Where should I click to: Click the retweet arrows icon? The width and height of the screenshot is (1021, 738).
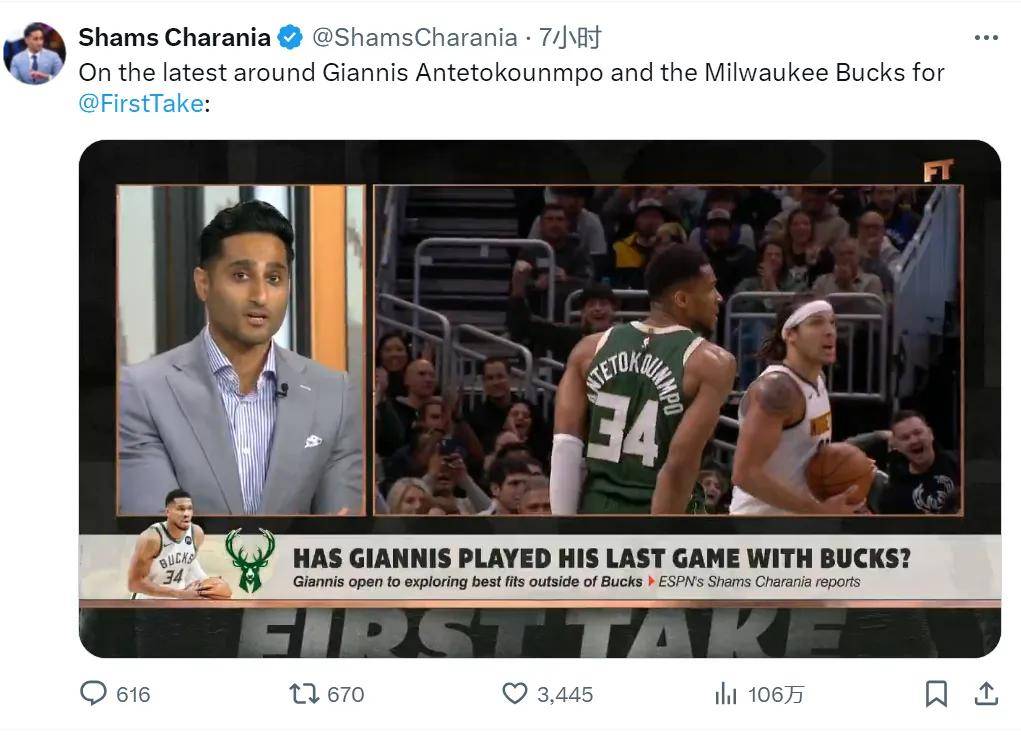[303, 693]
